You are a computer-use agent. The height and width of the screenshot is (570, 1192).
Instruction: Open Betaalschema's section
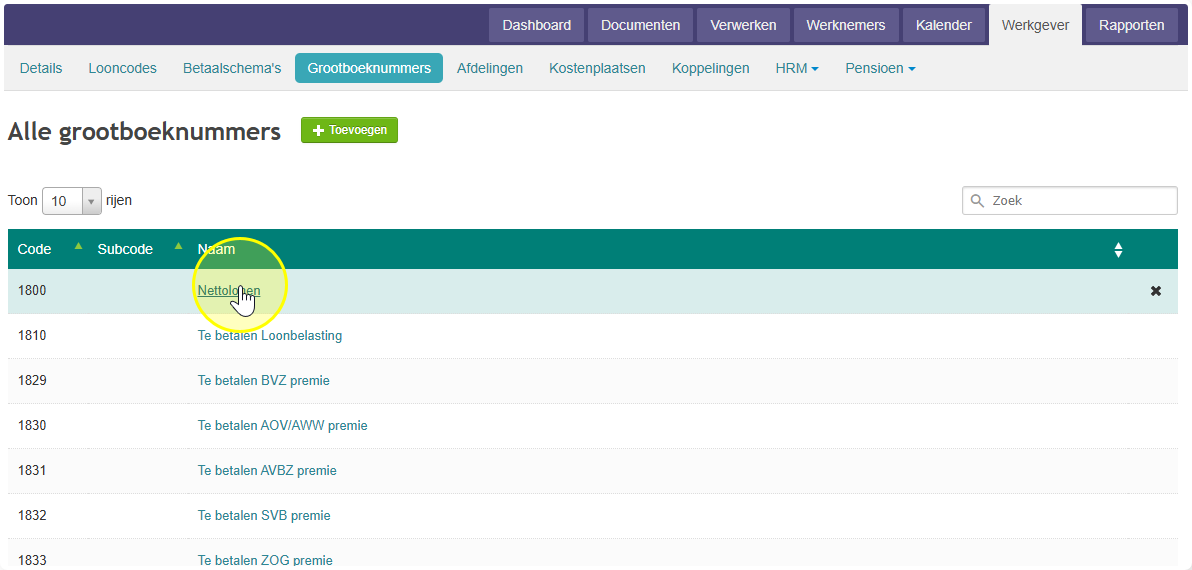pos(232,68)
